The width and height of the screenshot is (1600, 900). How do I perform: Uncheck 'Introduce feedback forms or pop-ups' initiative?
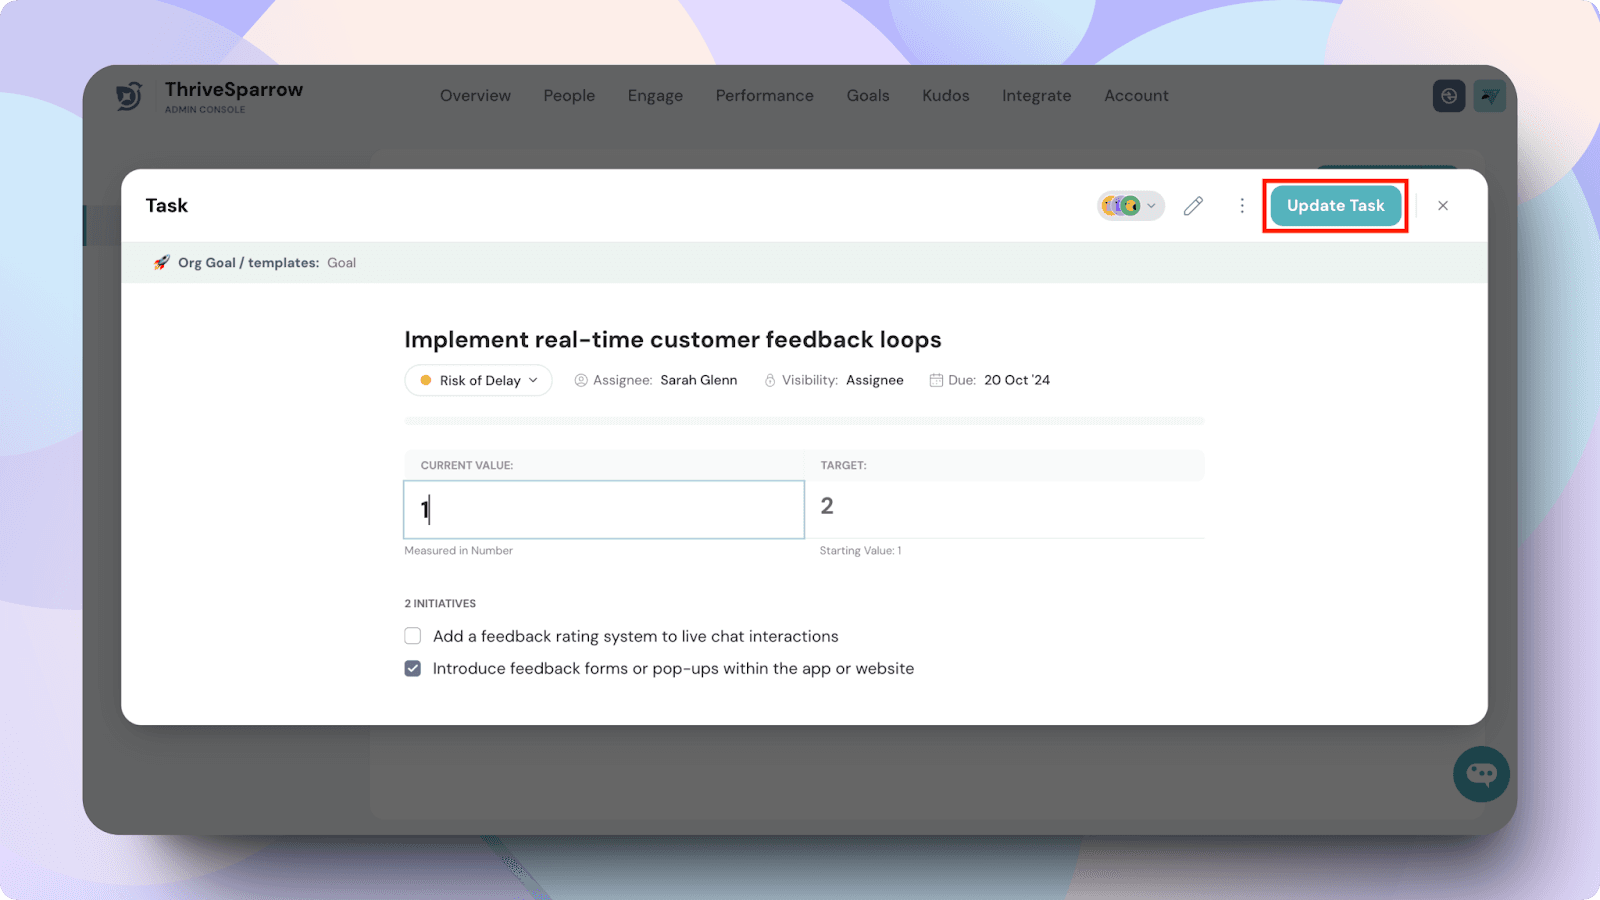click(413, 669)
